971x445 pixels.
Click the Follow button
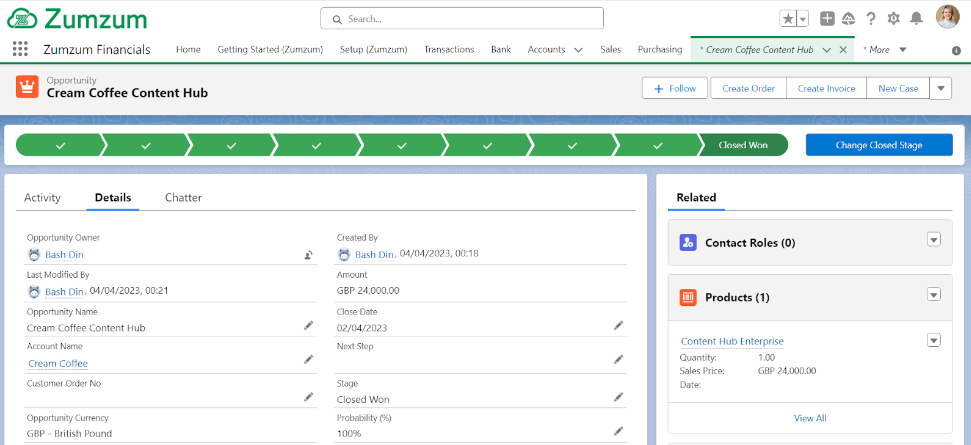pos(676,89)
